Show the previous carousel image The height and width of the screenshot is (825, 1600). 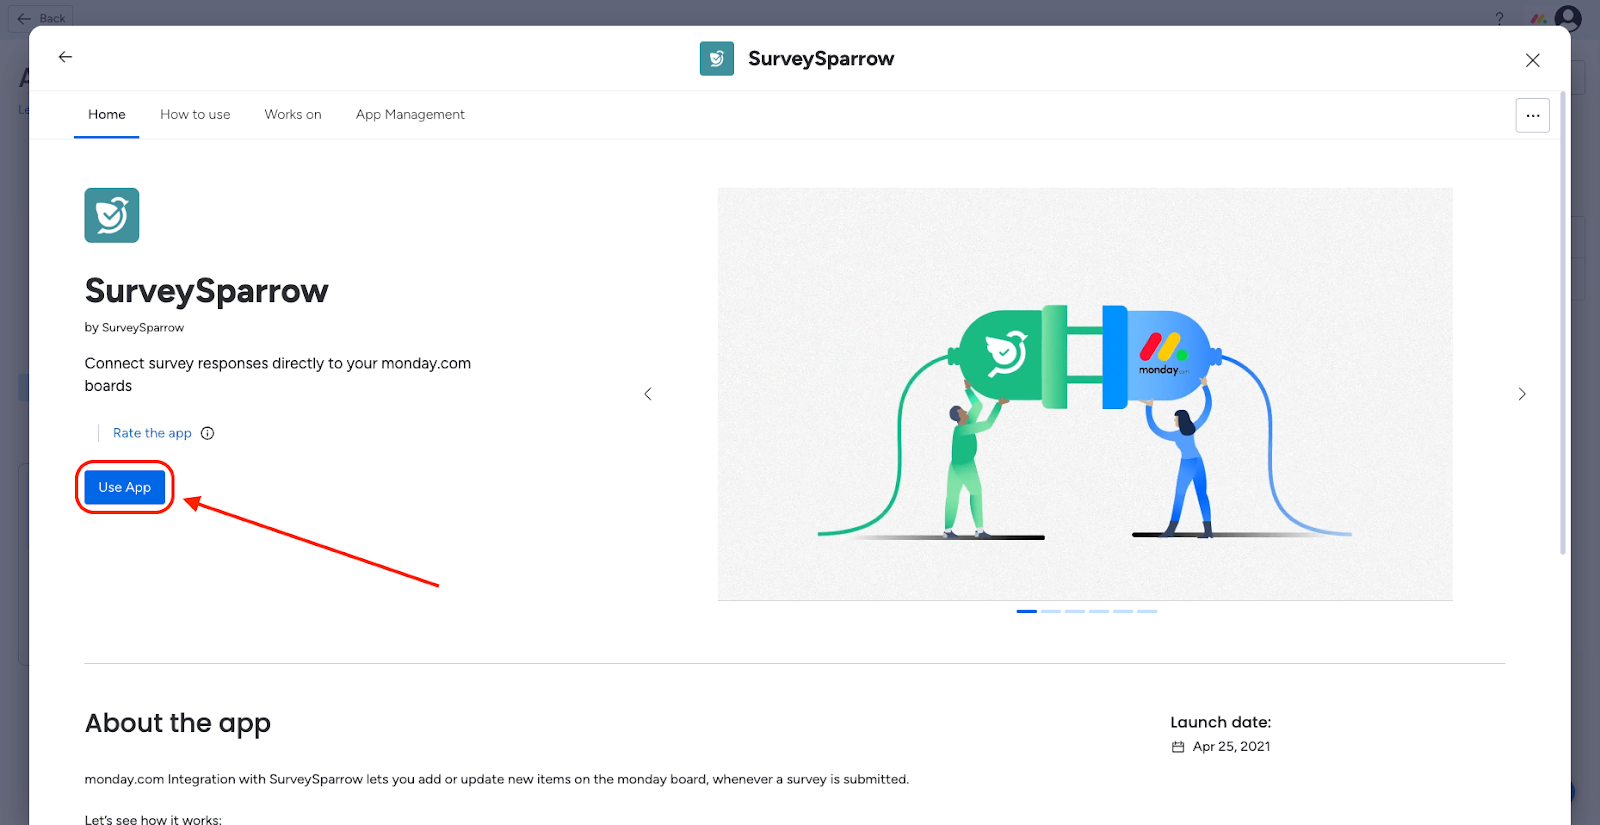coord(648,394)
